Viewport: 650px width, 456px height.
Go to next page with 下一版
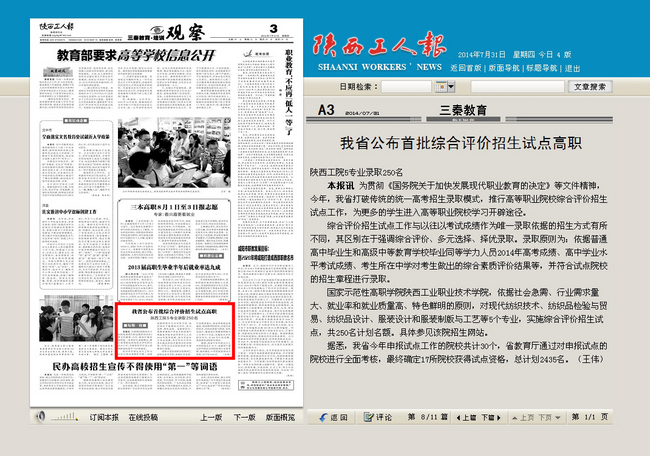click(244, 416)
